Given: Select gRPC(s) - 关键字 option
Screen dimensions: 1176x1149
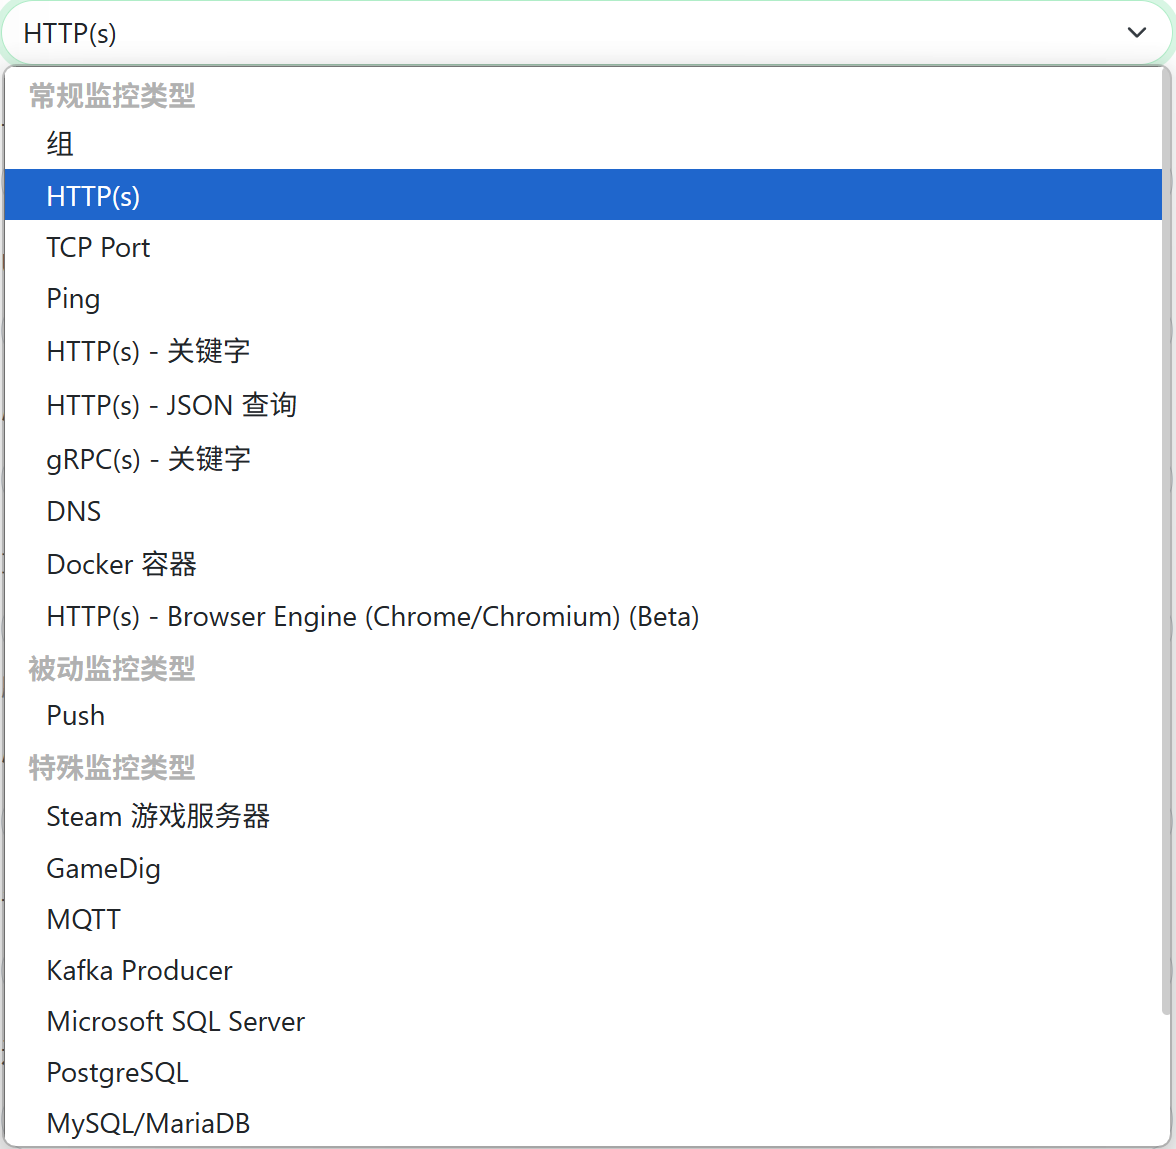Looking at the screenshot, I should point(583,458).
